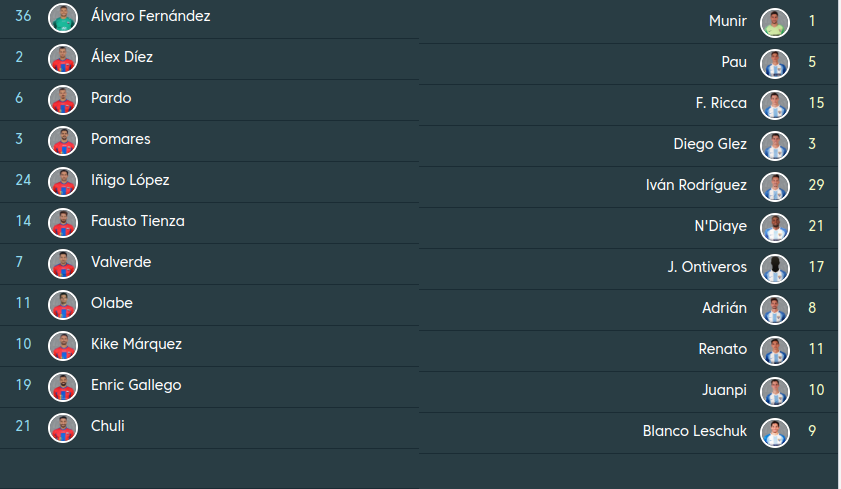The image size is (841, 489).
Task: Click the Pomares player name
Action: click(120, 139)
